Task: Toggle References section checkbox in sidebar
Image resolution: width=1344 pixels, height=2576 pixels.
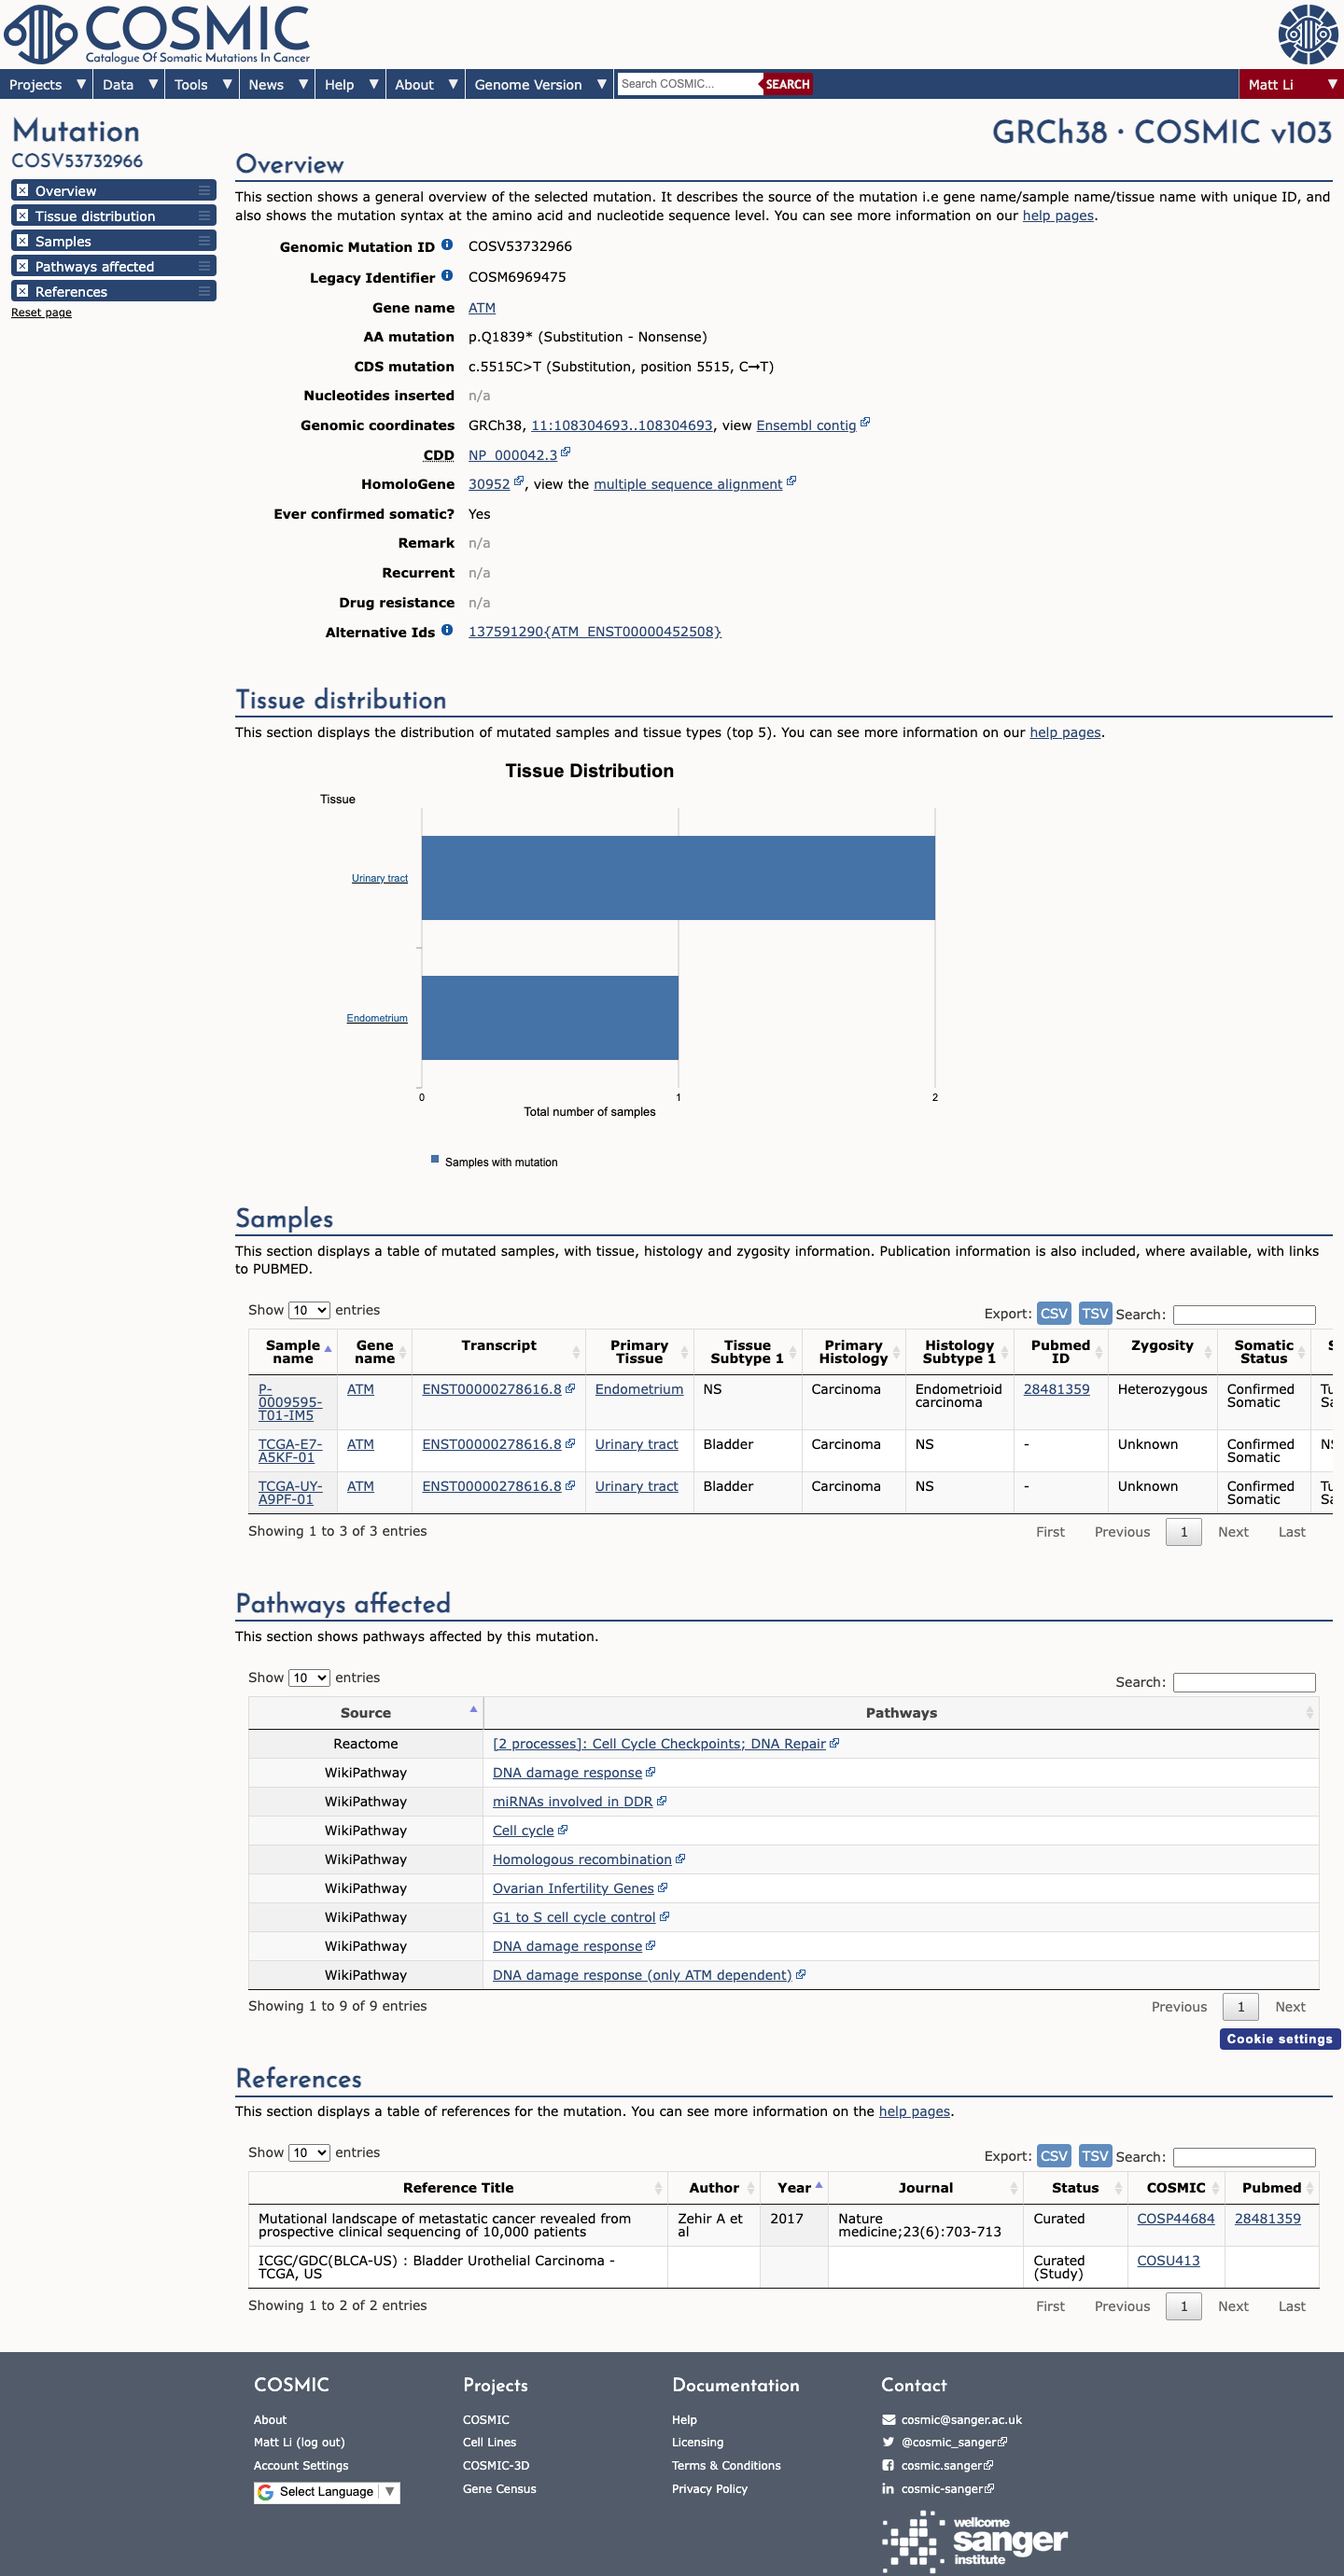Action: (22, 291)
